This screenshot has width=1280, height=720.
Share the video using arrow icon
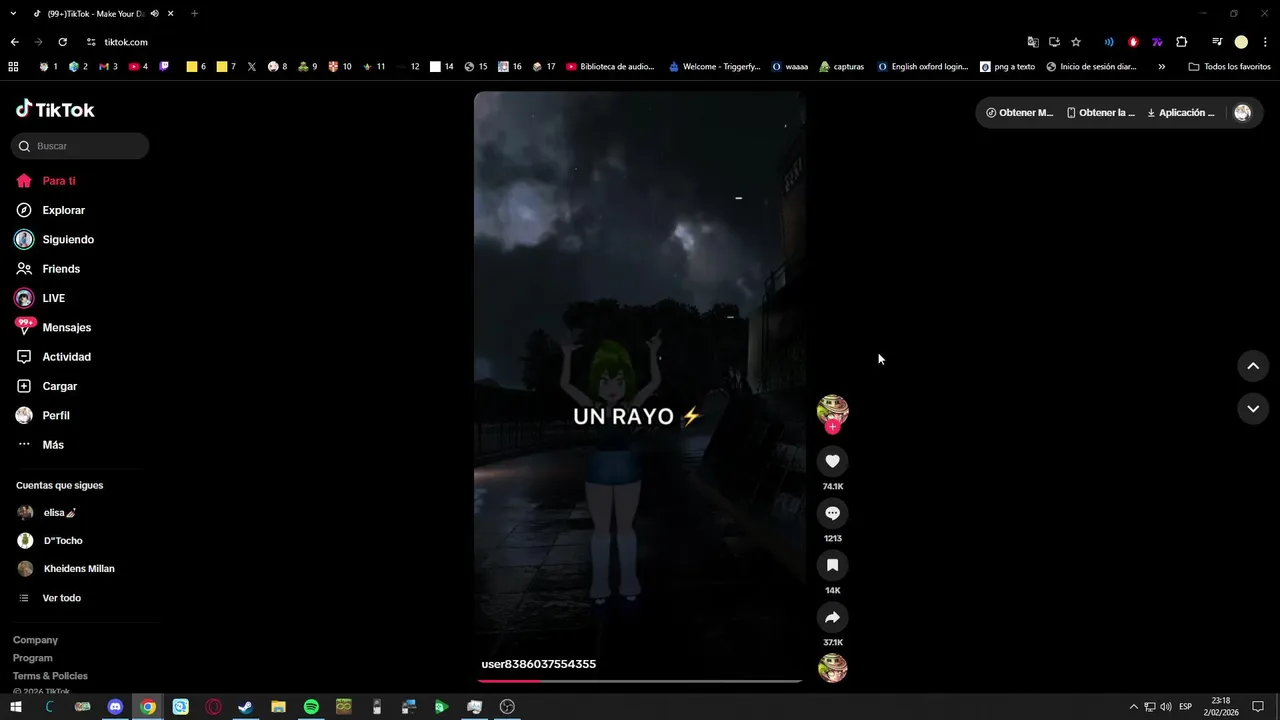click(832, 617)
